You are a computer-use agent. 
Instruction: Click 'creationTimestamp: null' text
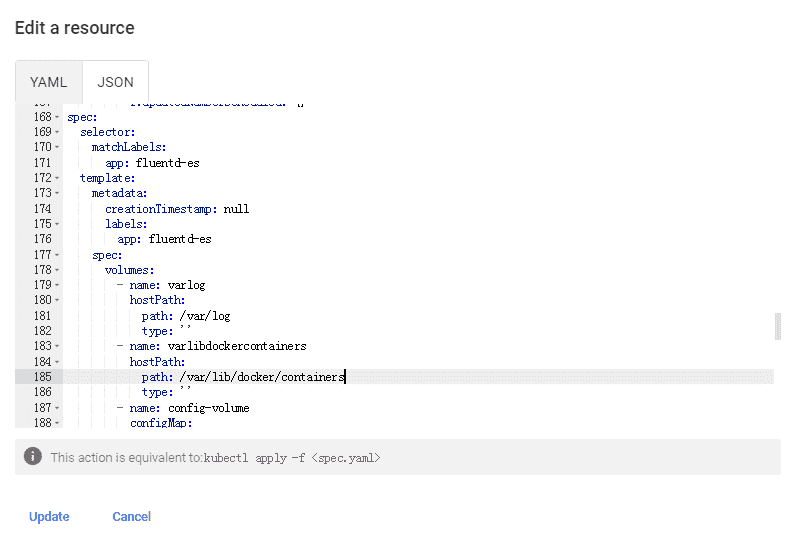coord(177,209)
